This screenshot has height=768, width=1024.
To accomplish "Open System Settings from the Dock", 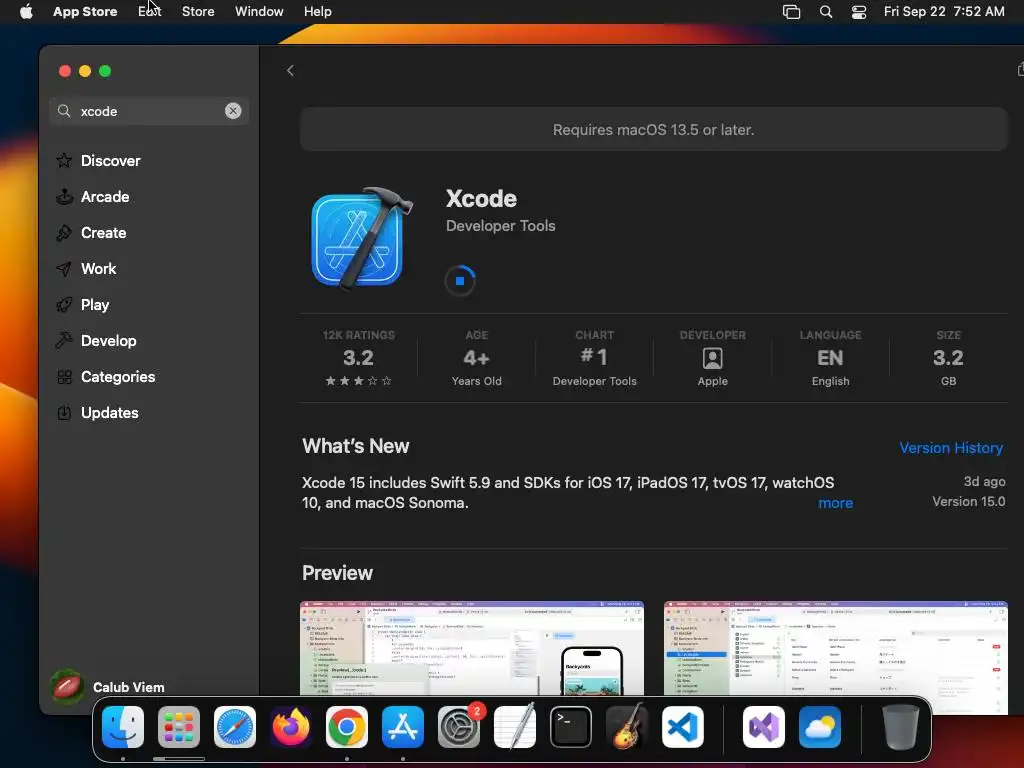I will [x=459, y=727].
